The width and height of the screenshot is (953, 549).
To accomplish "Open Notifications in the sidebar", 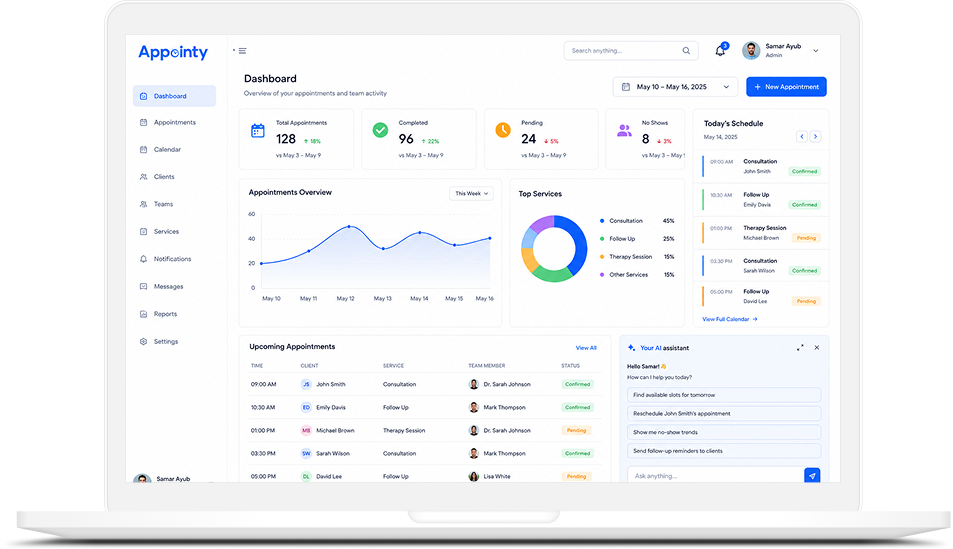I will point(174,259).
